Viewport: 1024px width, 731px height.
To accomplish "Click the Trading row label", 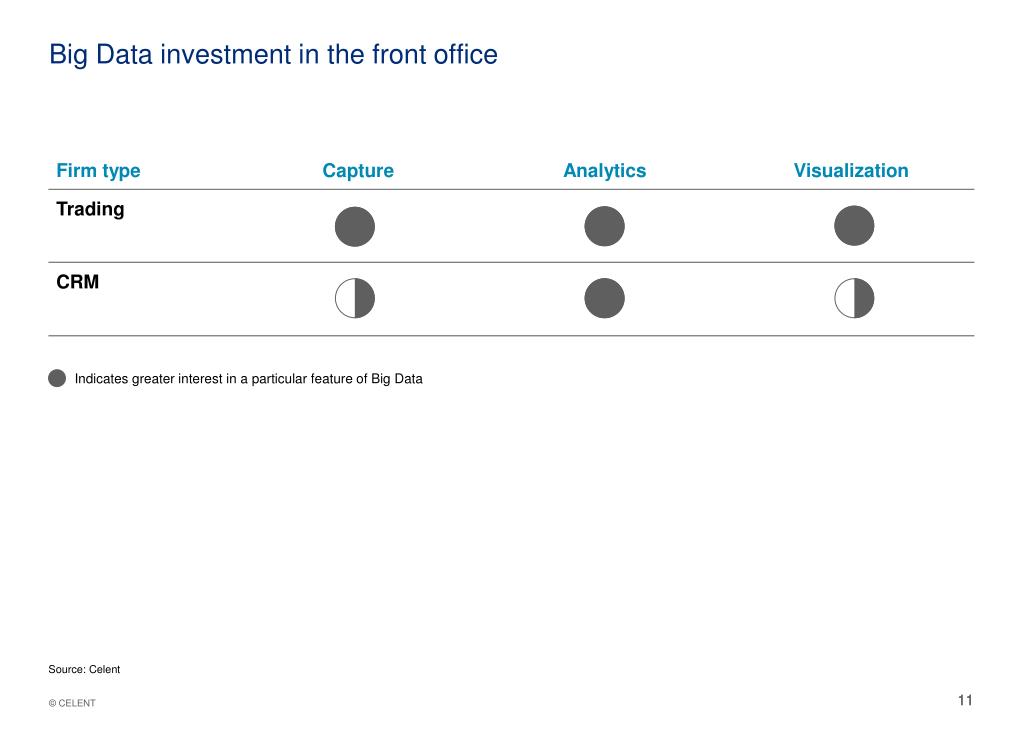I will pos(90,209).
